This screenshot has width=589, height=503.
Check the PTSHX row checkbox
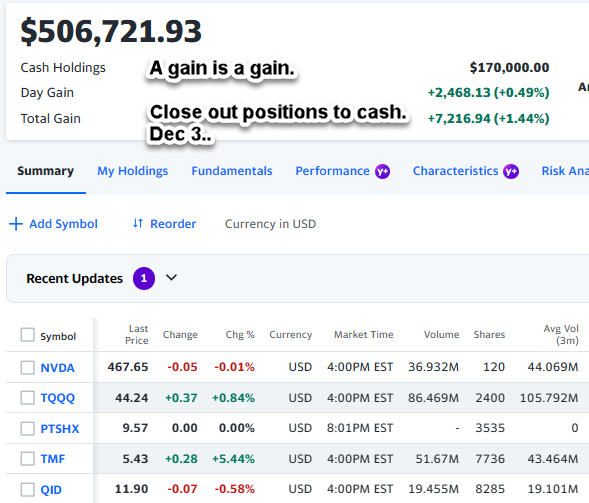pos(27,428)
